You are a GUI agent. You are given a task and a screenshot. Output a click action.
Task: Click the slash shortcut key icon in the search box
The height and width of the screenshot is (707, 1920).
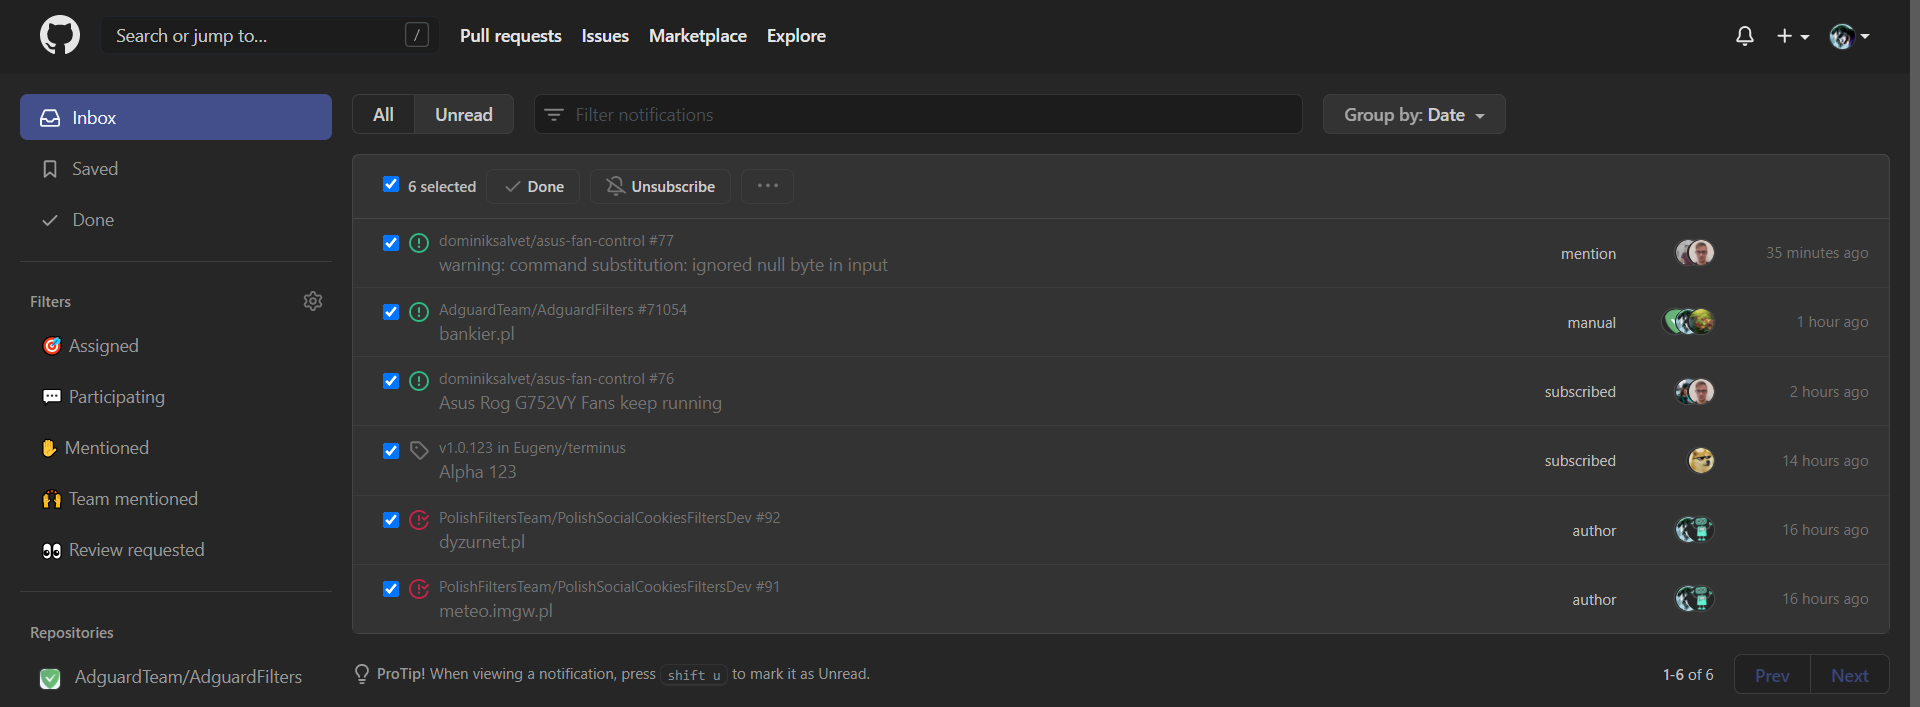(417, 35)
